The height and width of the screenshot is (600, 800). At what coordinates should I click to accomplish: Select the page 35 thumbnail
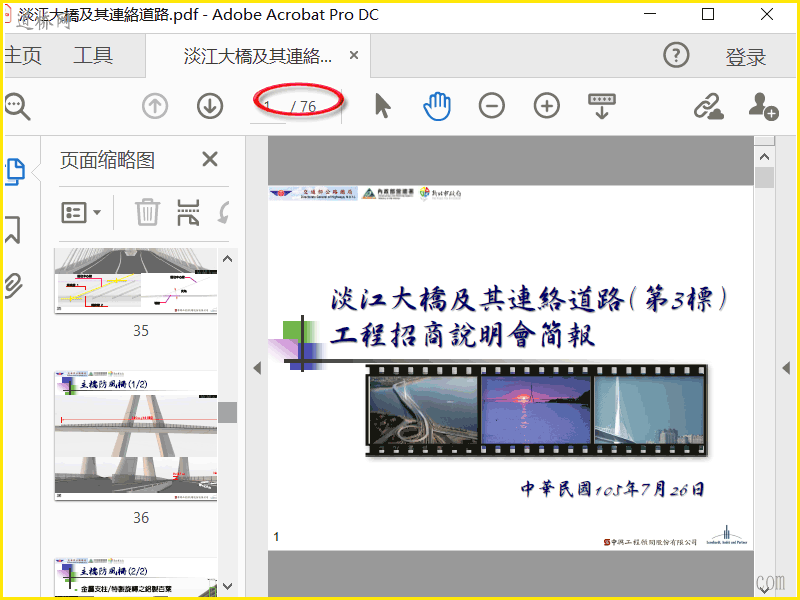[136, 281]
